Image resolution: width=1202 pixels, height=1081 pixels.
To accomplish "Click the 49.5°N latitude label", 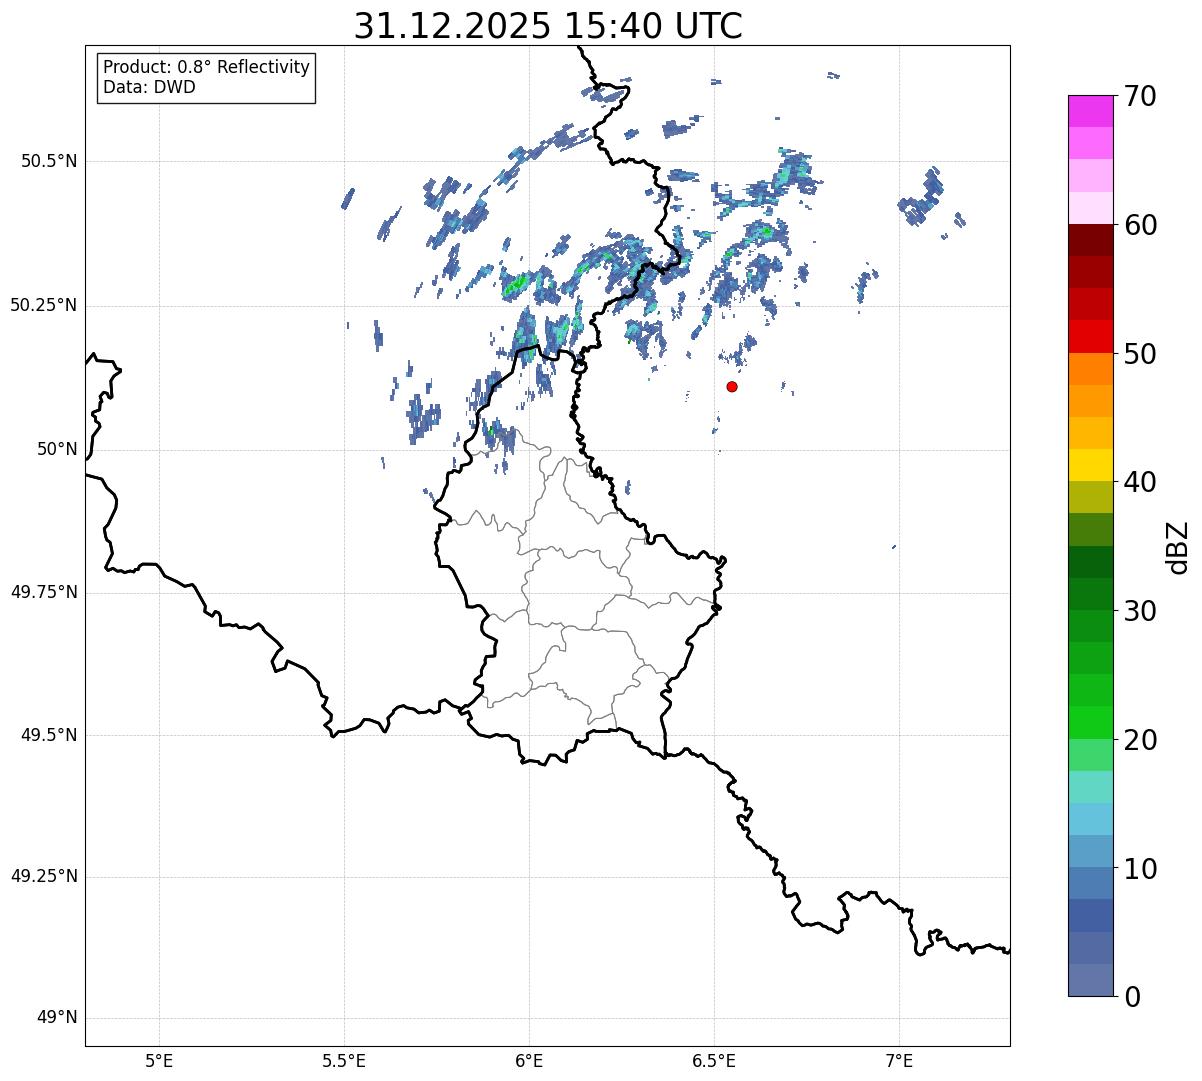I will [x=49, y=735].
